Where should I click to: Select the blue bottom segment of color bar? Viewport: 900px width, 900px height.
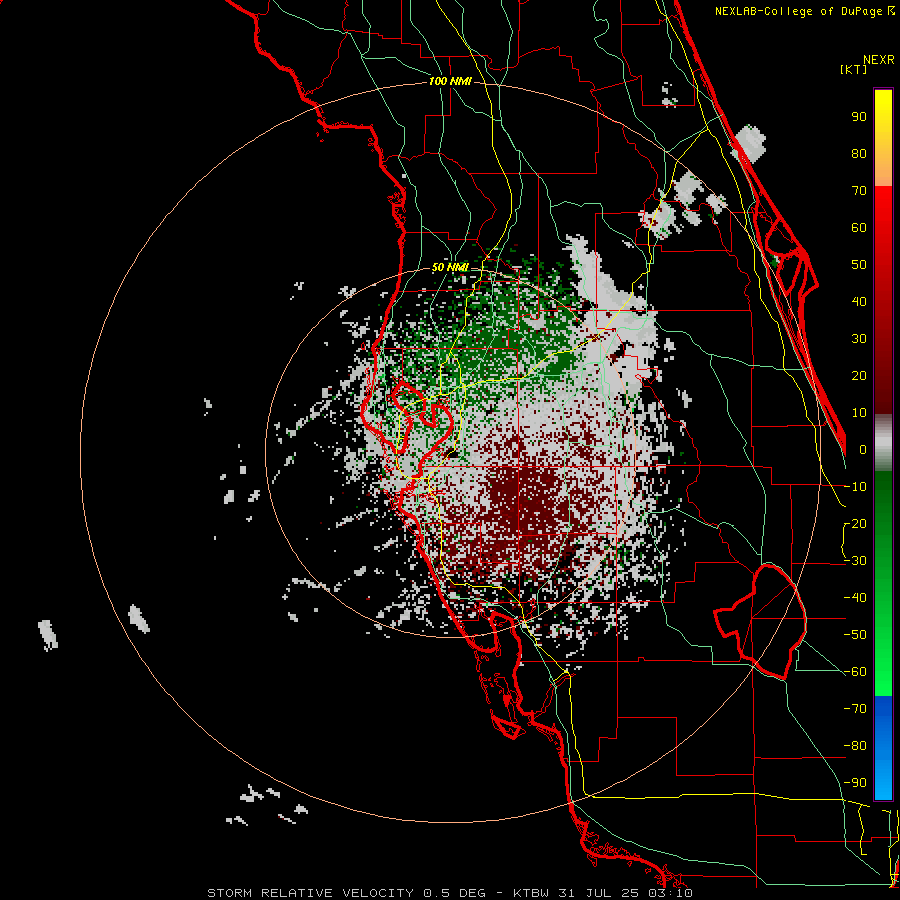(x=883, y=747)
